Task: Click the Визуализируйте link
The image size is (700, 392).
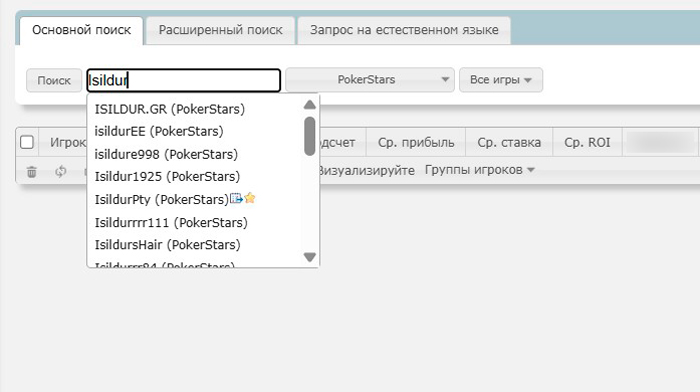Action: [367, 171]
